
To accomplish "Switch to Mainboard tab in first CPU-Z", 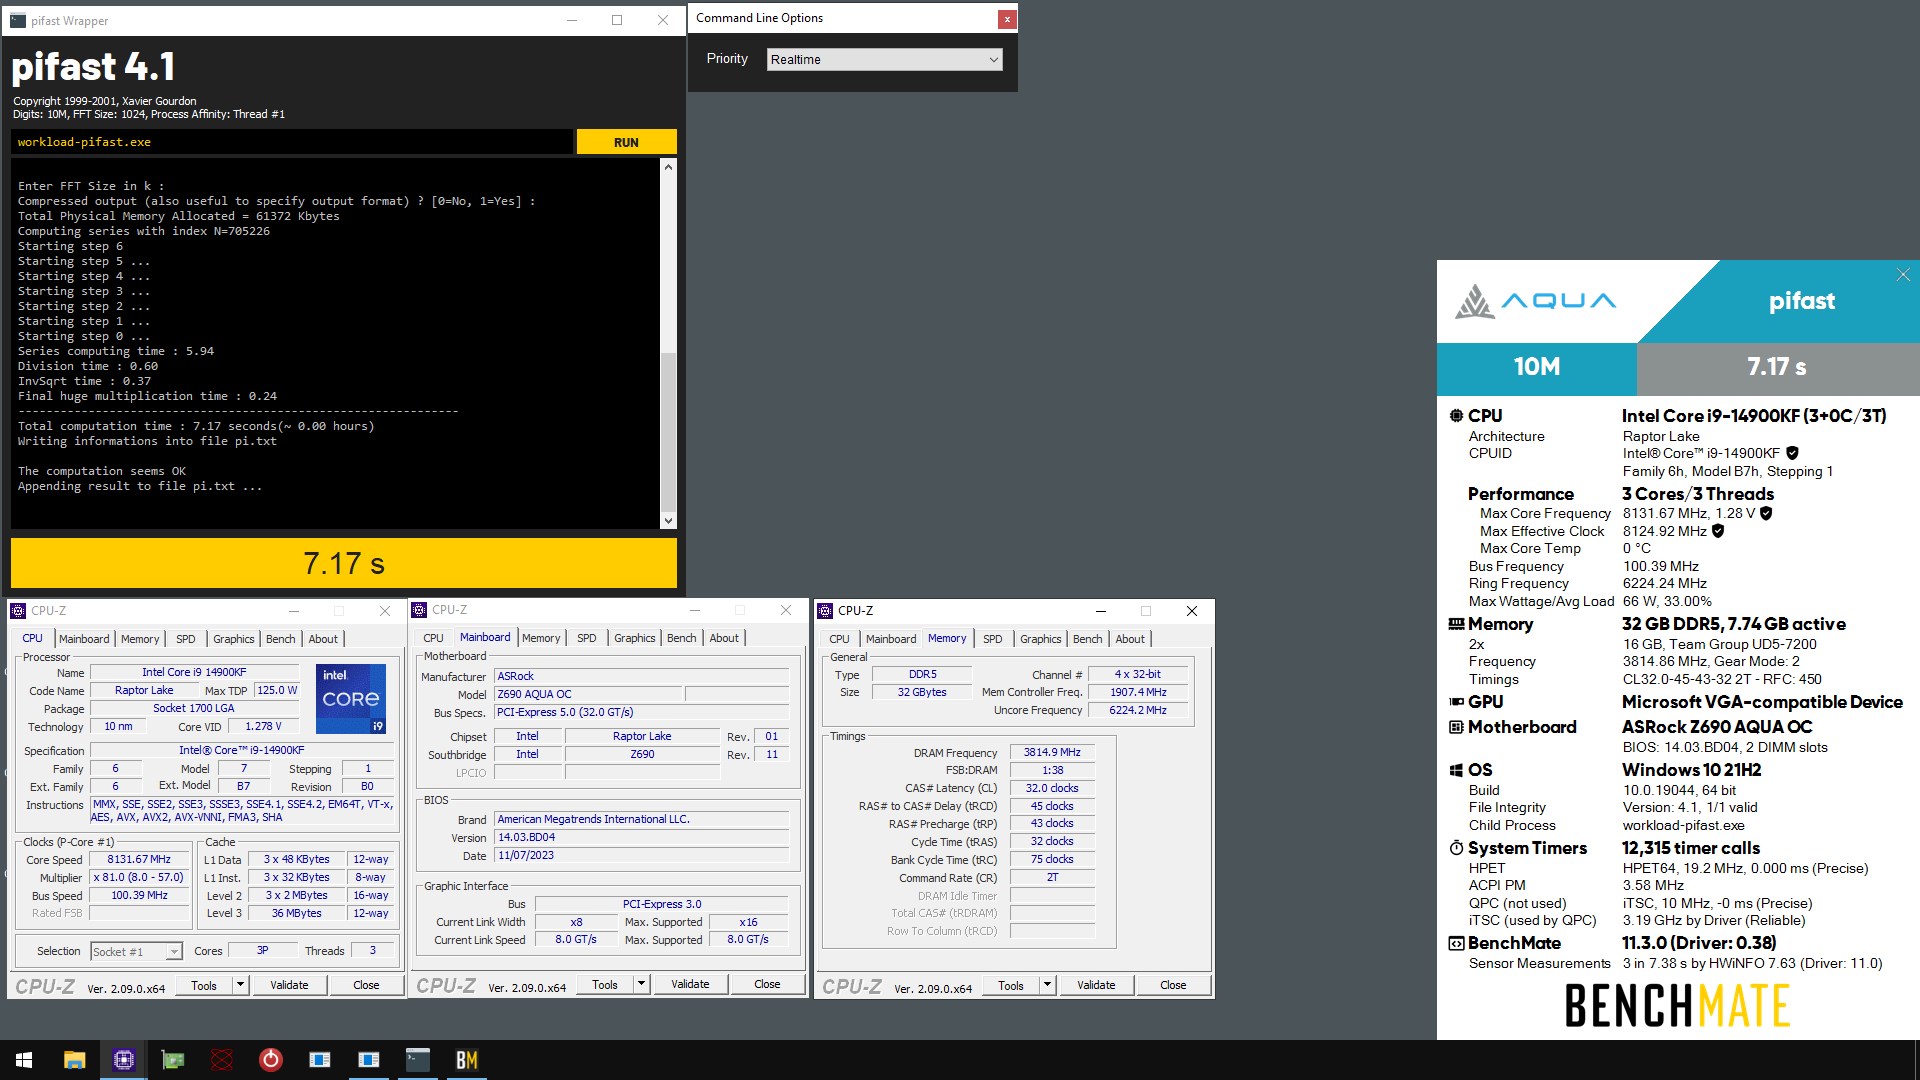I will (84, 639).
